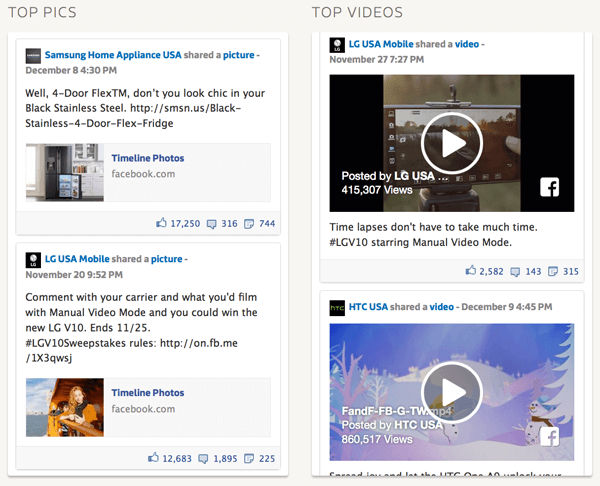Play the HTC USA video
Viewport: 600px width, 486px height.
coord(451,392)
